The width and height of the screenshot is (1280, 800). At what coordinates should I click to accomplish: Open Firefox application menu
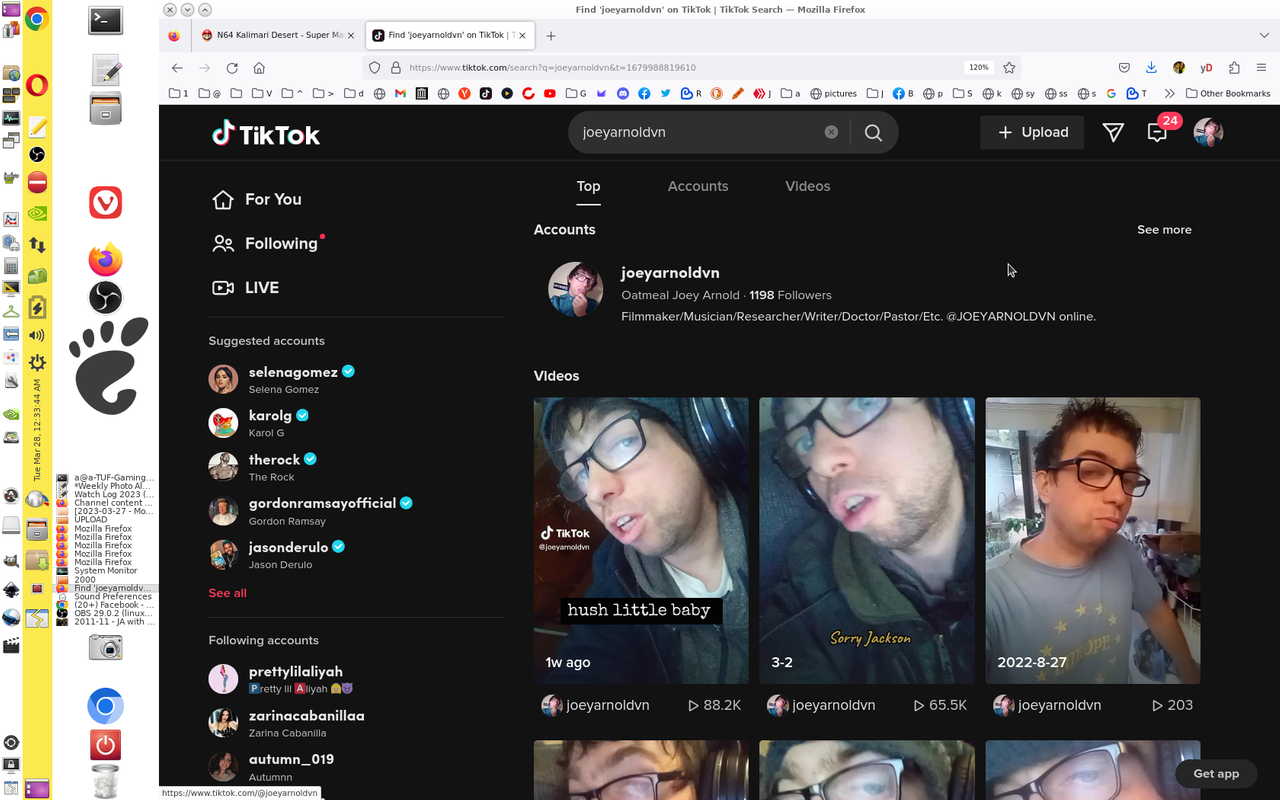pos(1261,68)
